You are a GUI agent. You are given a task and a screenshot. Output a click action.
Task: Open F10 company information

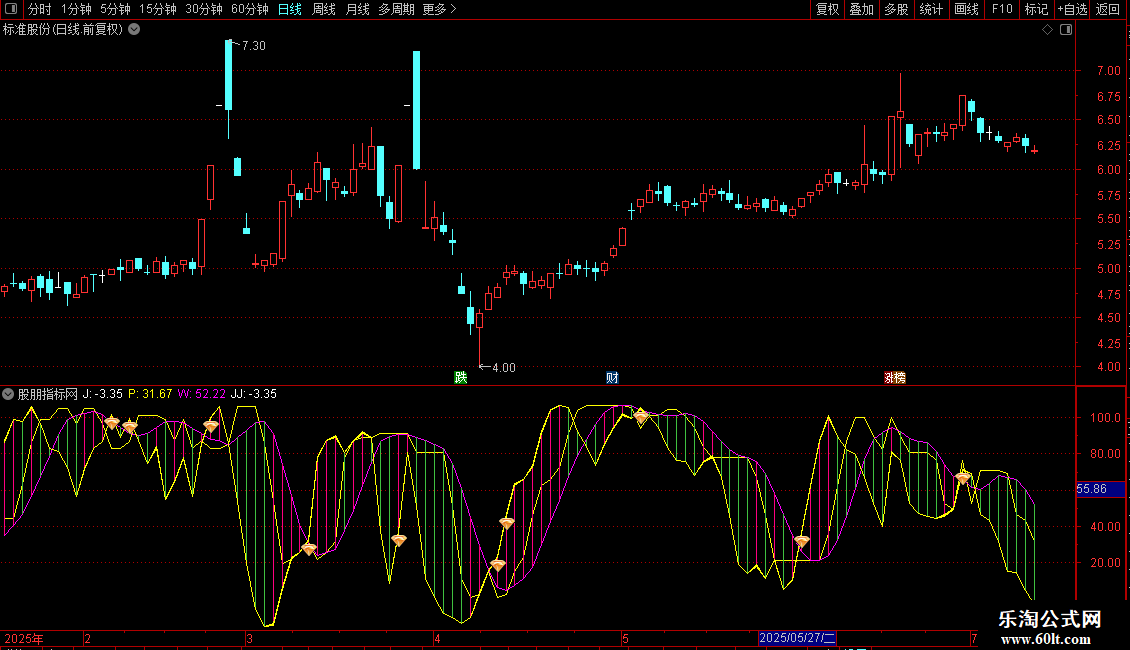click(x=1002, y=9)
